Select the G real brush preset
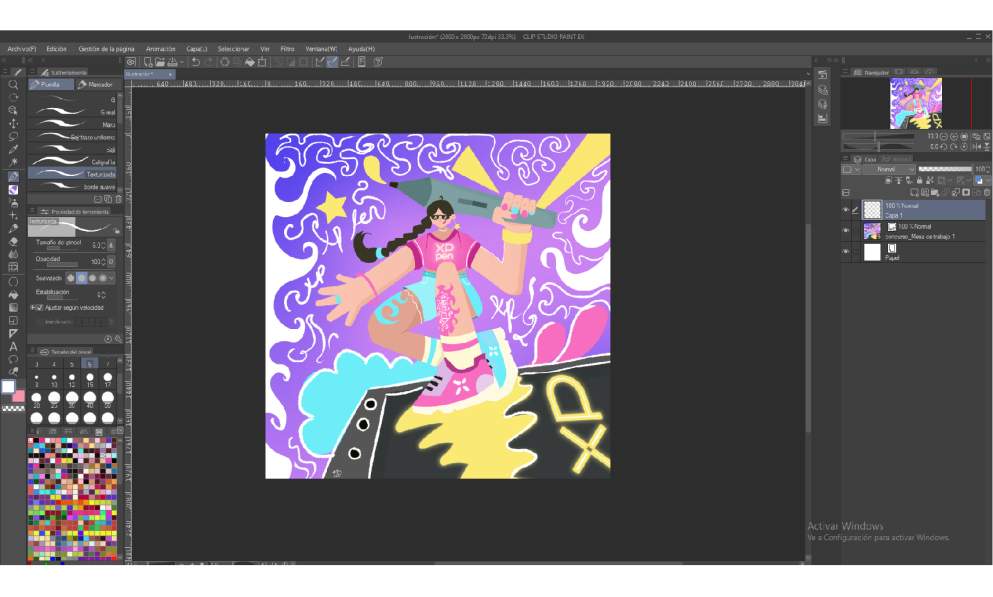Image resolution: width=993 pixels, height=597 pixels. tap(73, 112)
